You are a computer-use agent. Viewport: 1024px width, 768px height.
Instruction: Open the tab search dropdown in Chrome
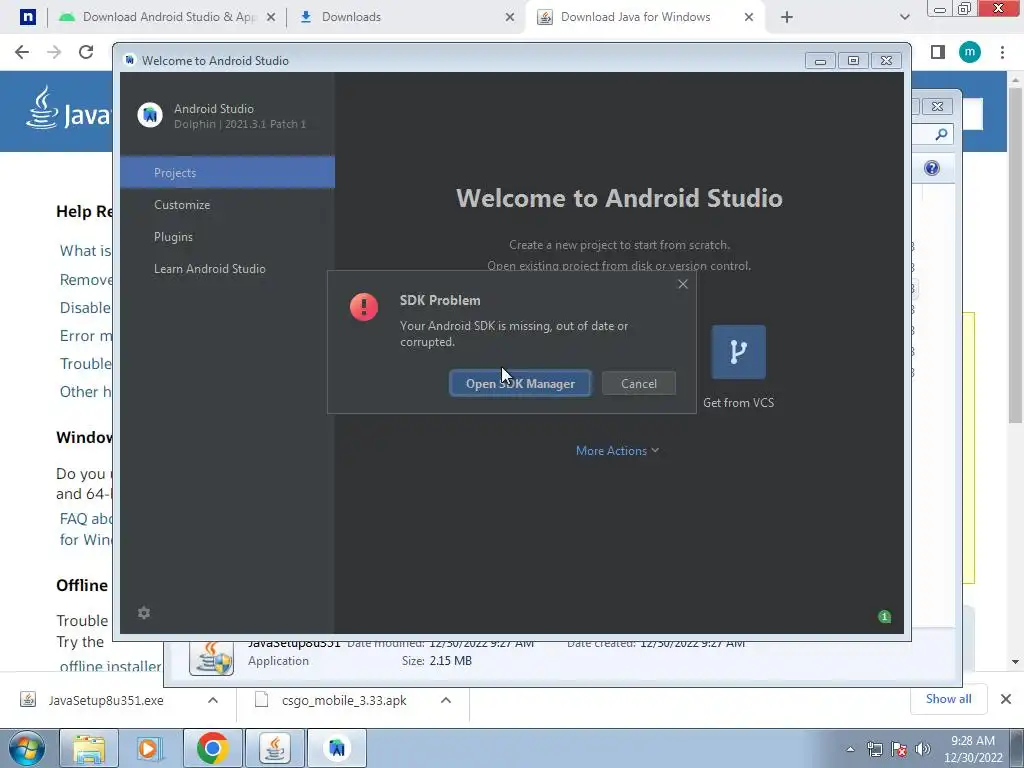click(904, 17)
